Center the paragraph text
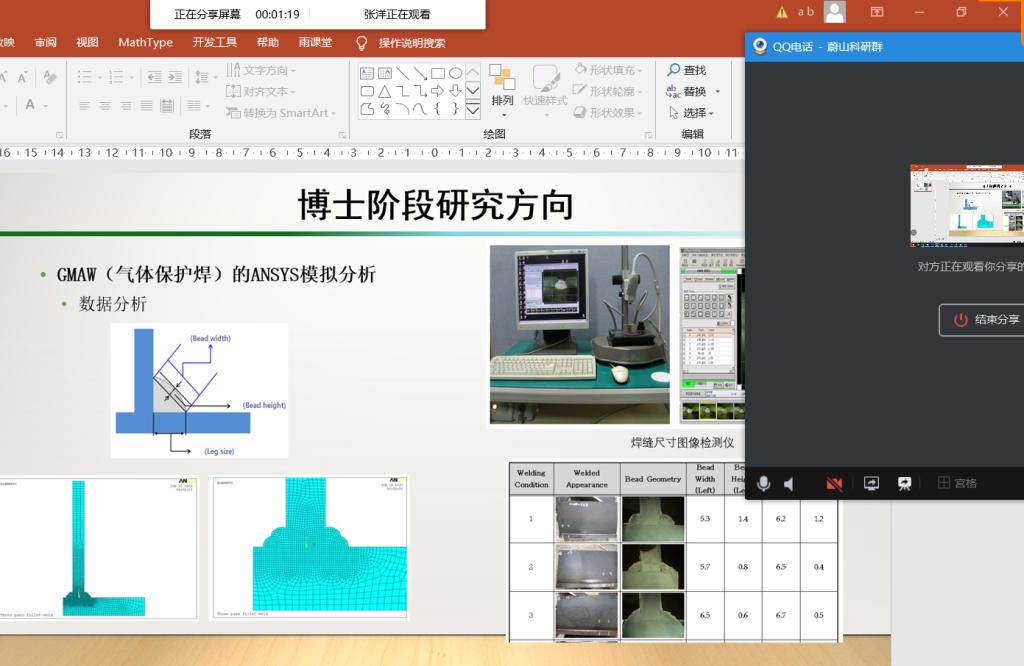1024x666 pixels. [x=105, y=105]
